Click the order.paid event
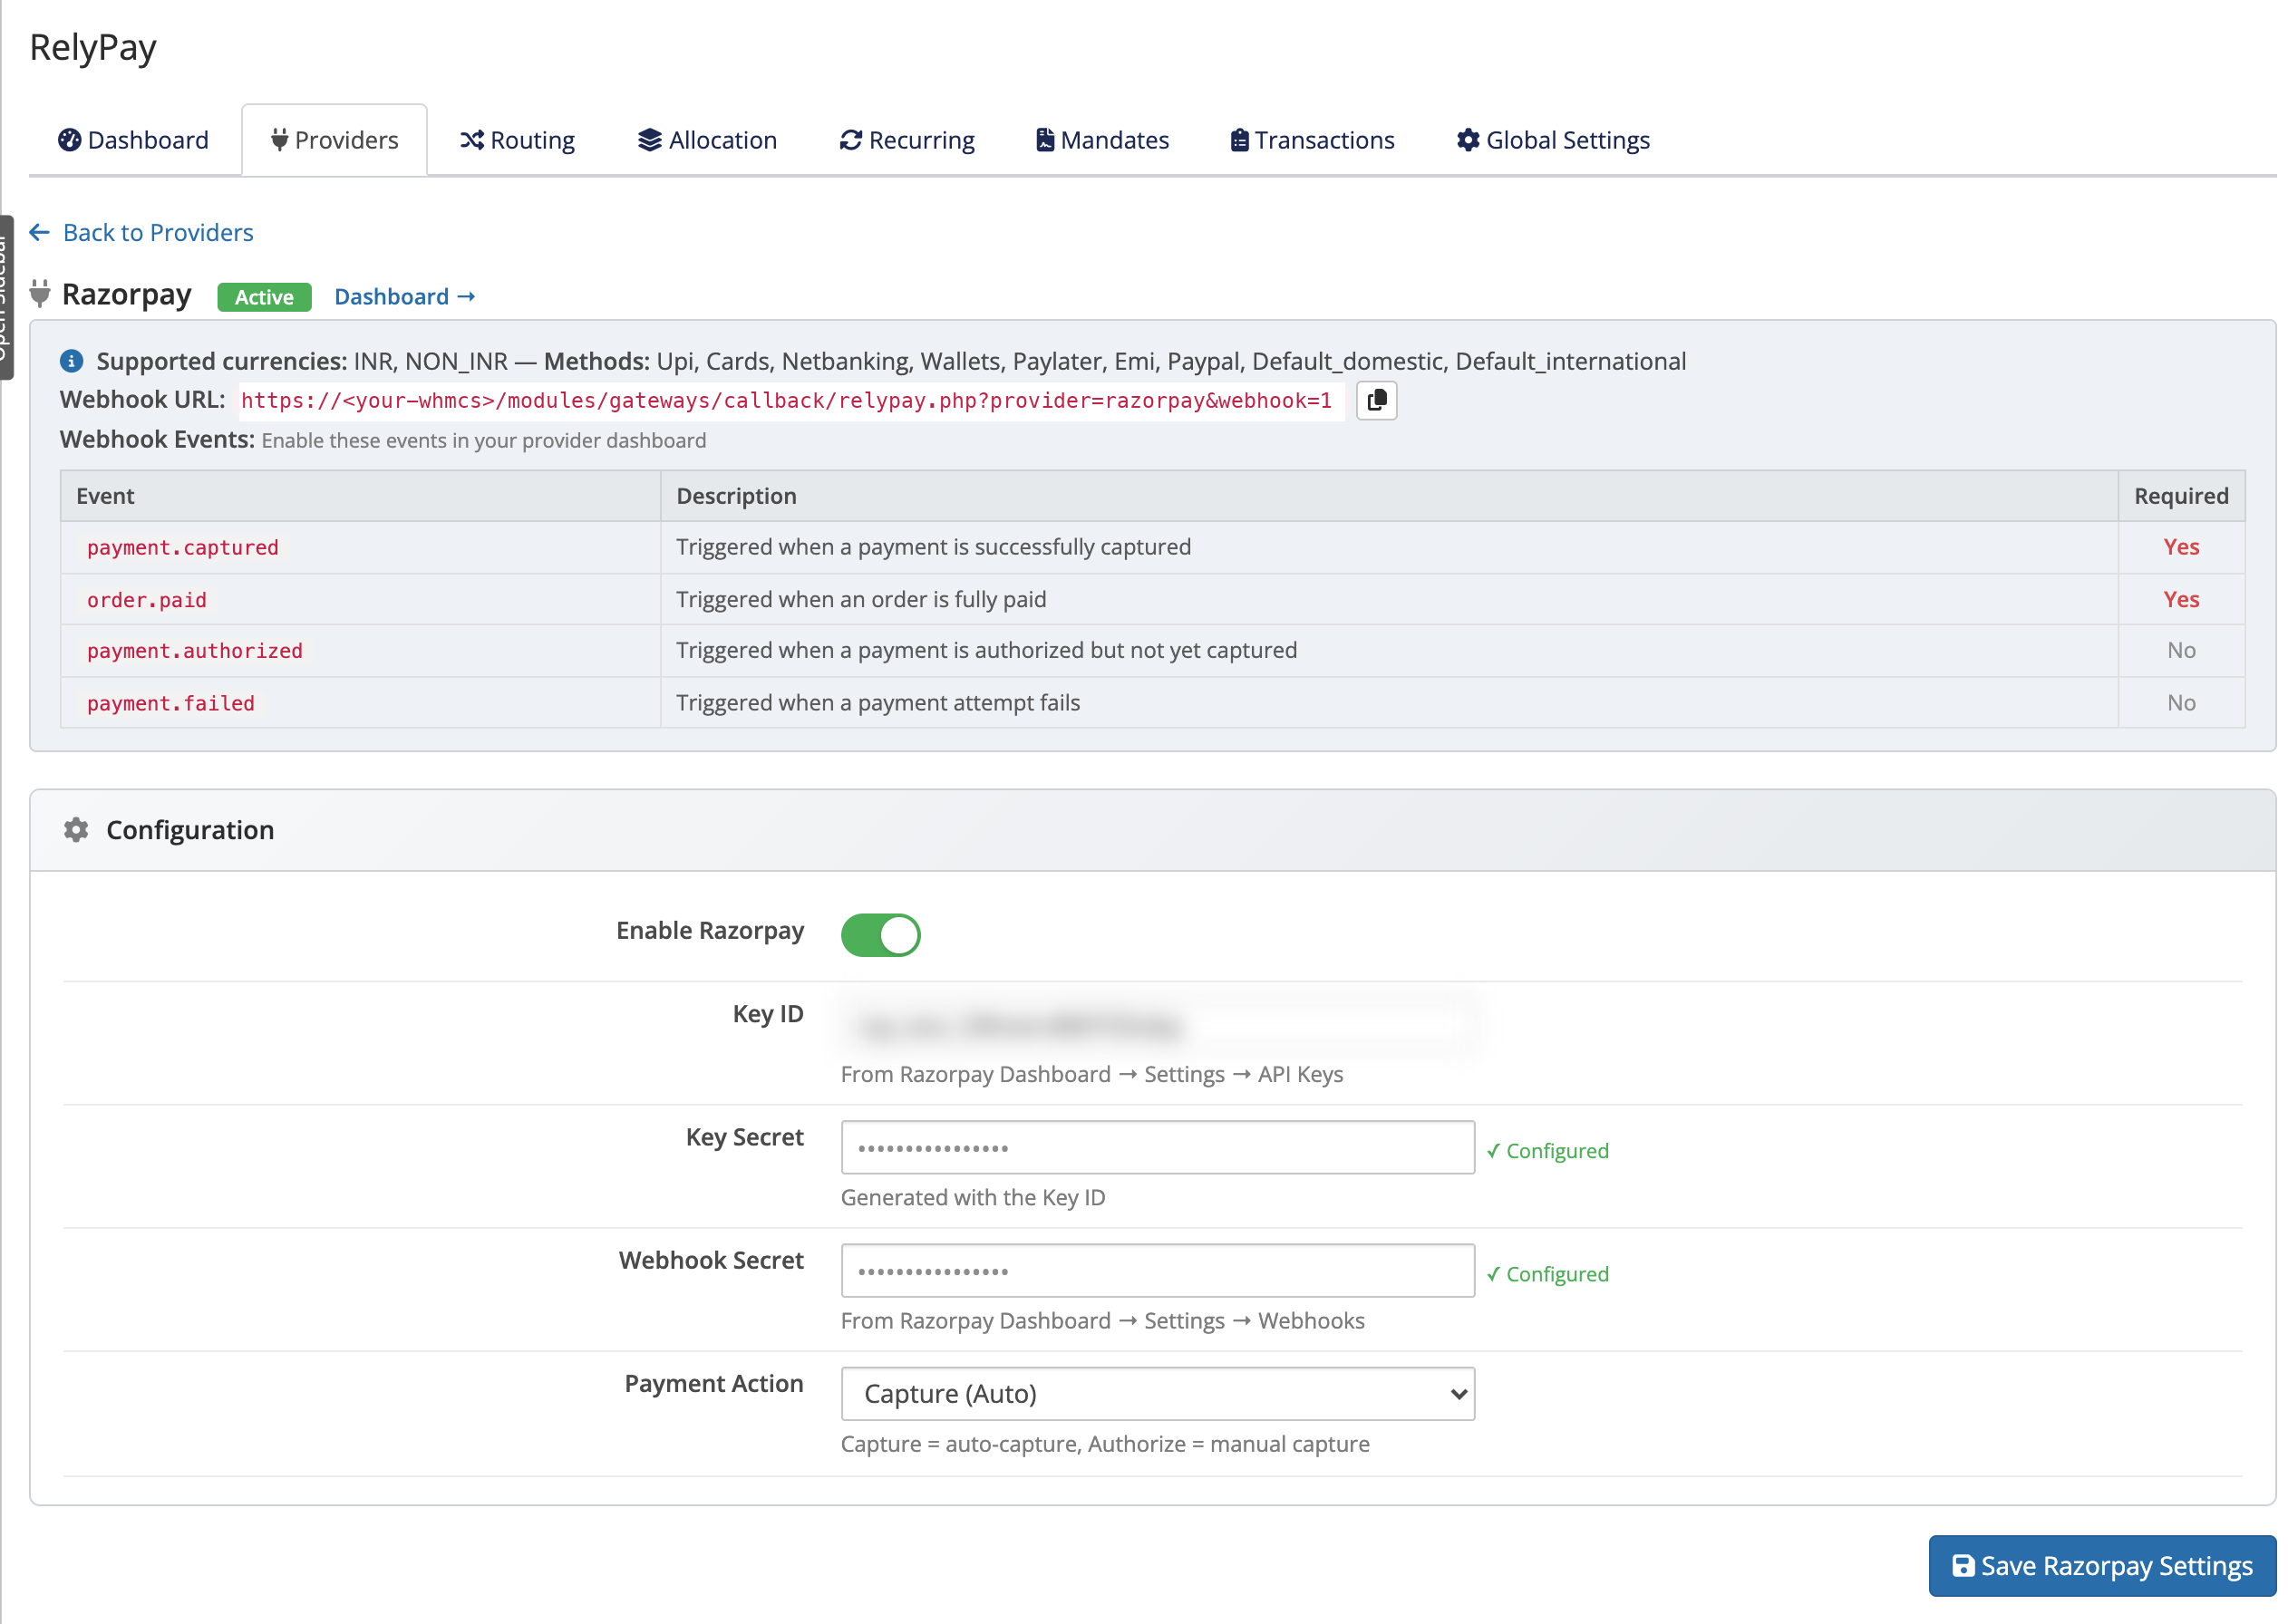The height and width of the screenshot is (1624, 2288). click(x=147, y=600)
